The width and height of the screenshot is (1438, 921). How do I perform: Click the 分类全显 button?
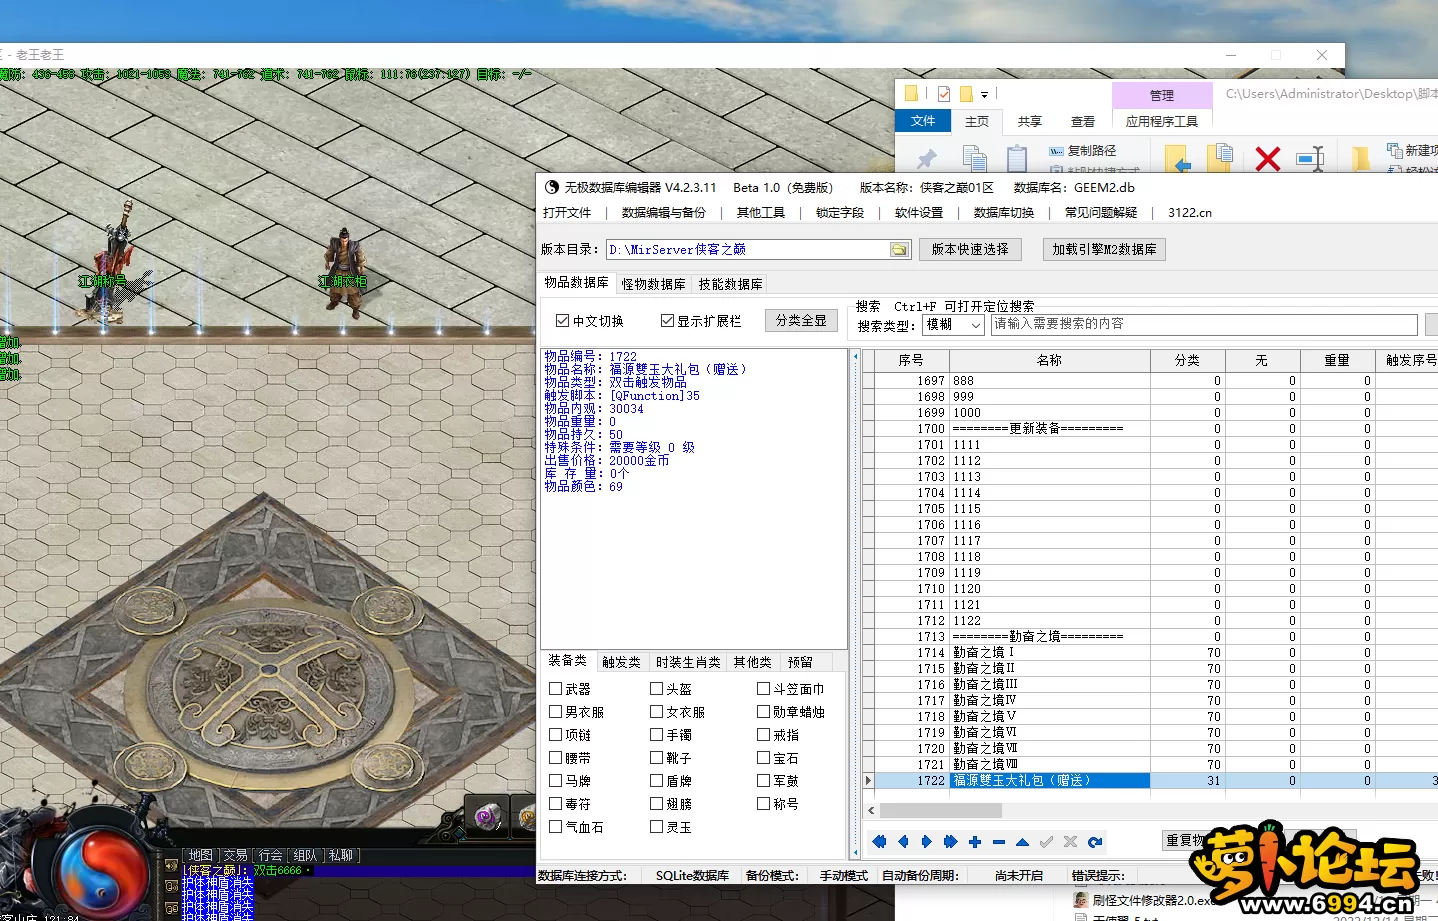pos(801,320)
